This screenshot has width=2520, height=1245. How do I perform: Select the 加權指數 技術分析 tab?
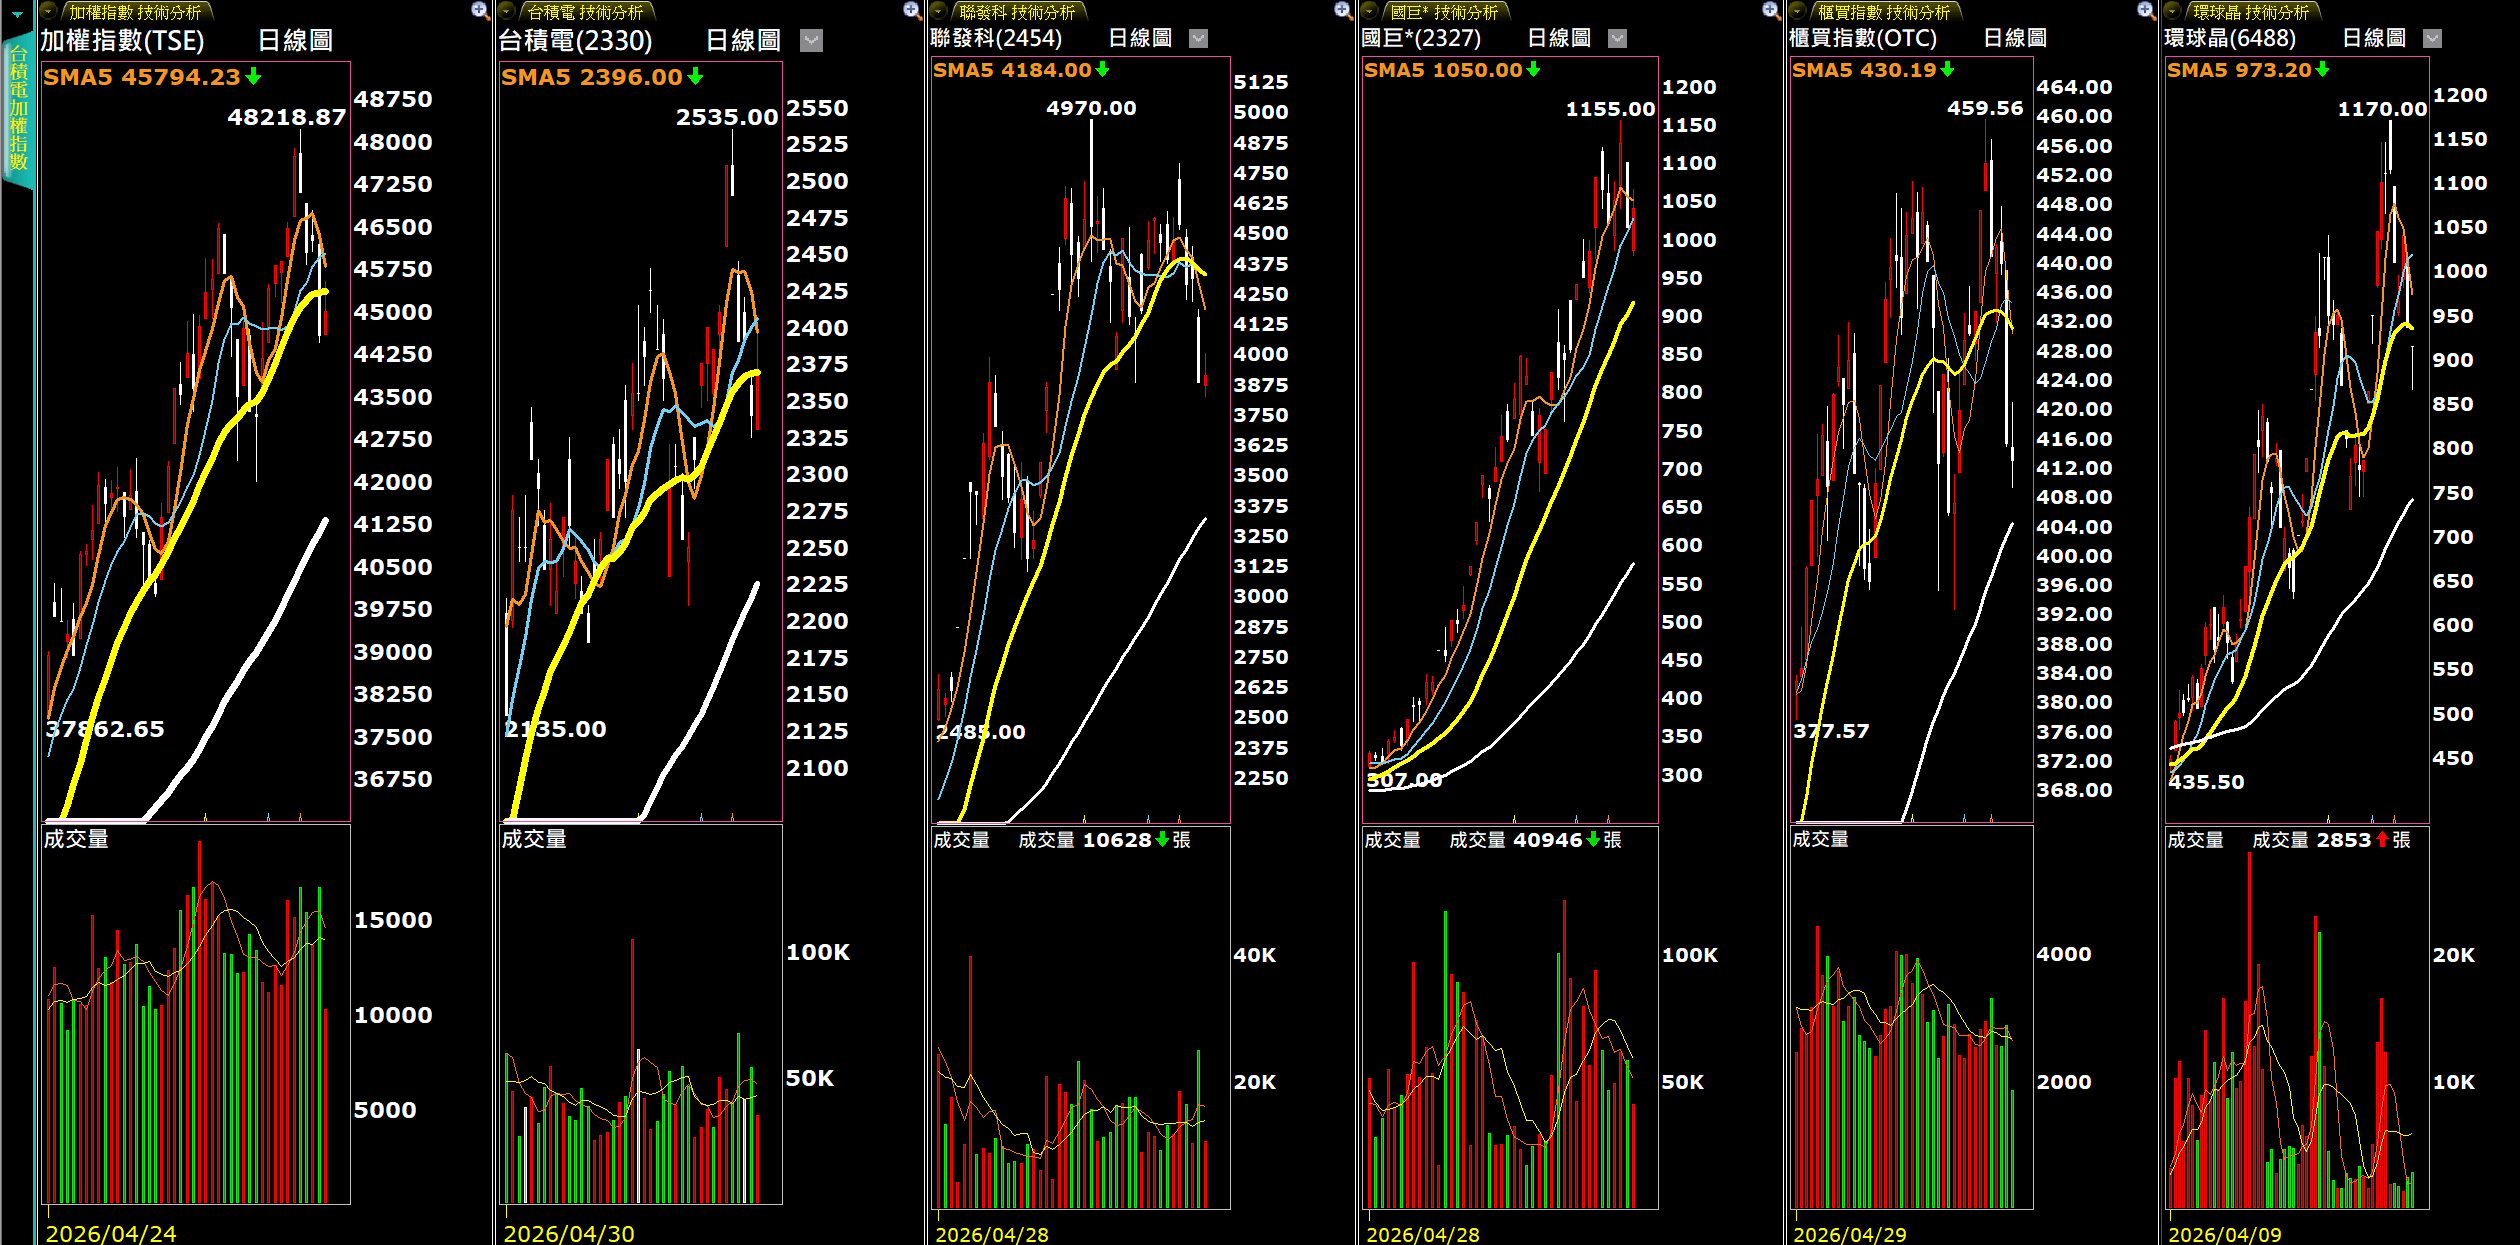tap(135, 12)
